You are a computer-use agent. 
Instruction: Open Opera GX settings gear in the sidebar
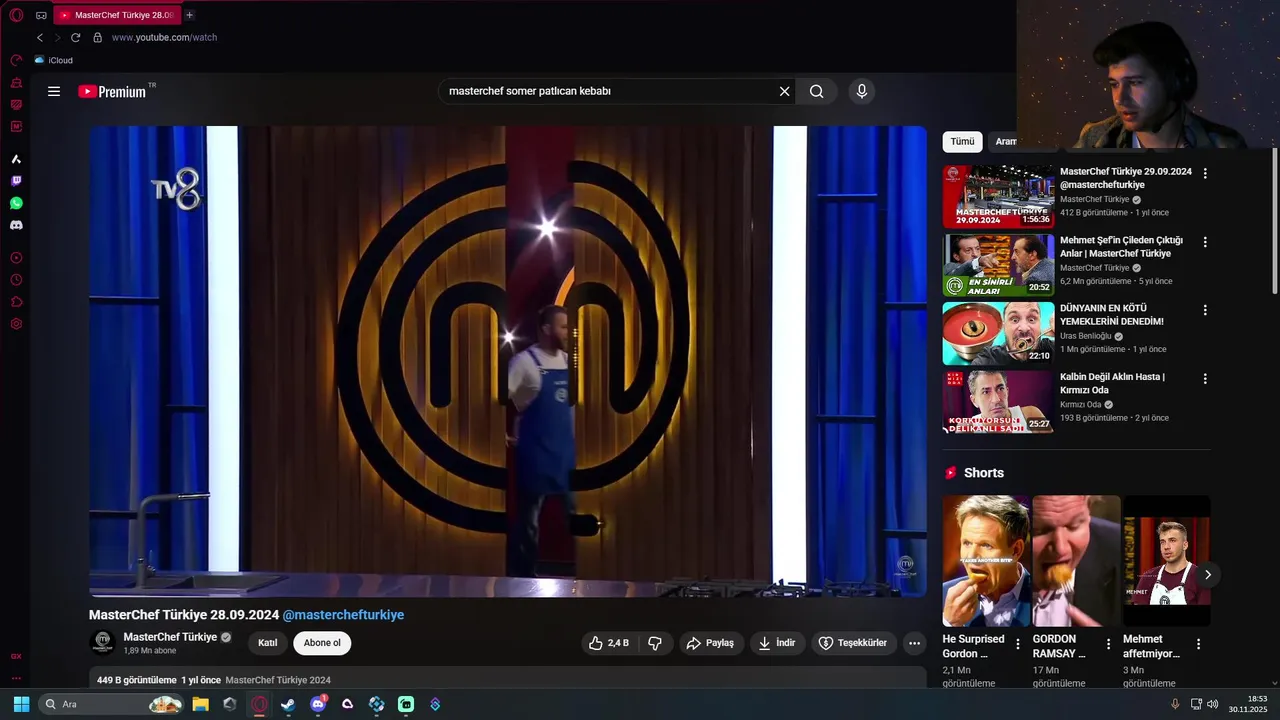[x=16, y=324]
